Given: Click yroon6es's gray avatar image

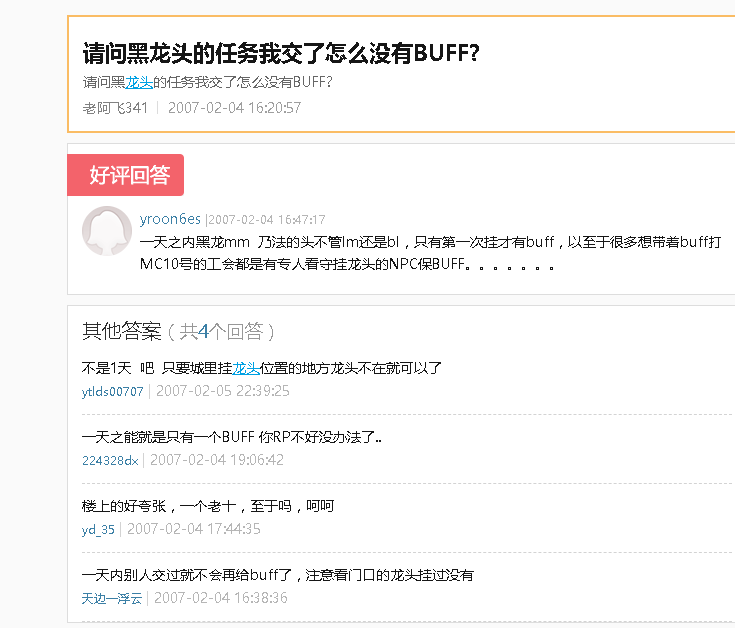Looking at the screenshot, I should point(107,231).
